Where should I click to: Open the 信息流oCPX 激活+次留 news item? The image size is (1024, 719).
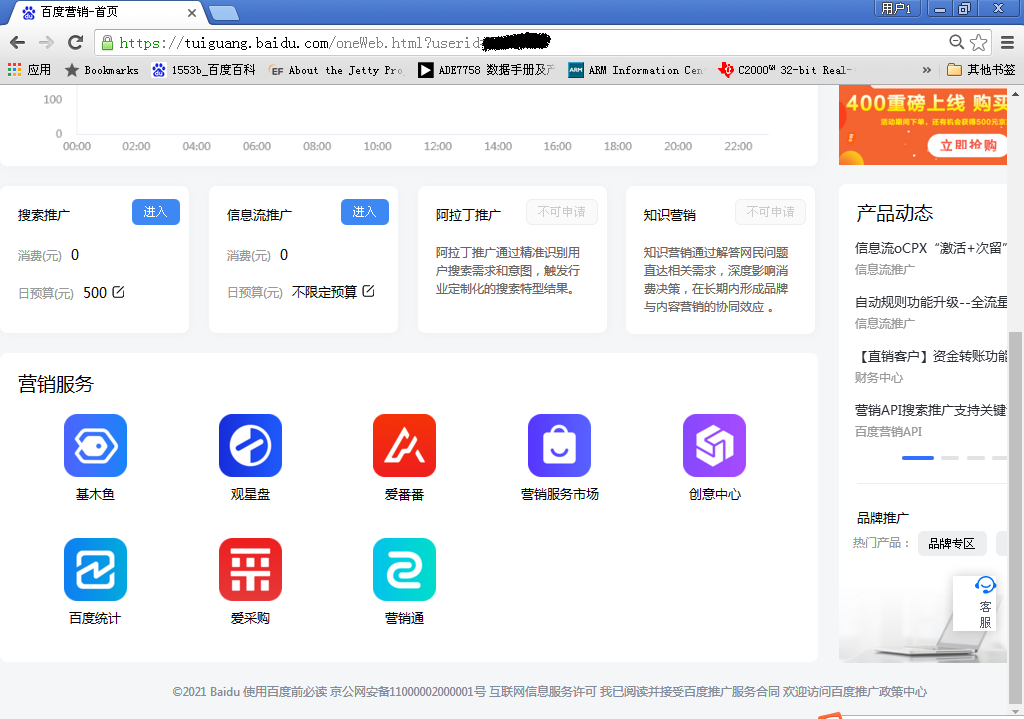point(931,248)
